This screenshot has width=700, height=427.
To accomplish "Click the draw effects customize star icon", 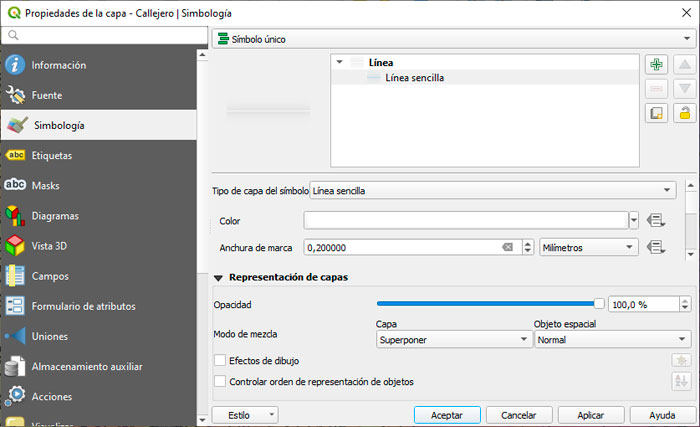I will [681, 360].
